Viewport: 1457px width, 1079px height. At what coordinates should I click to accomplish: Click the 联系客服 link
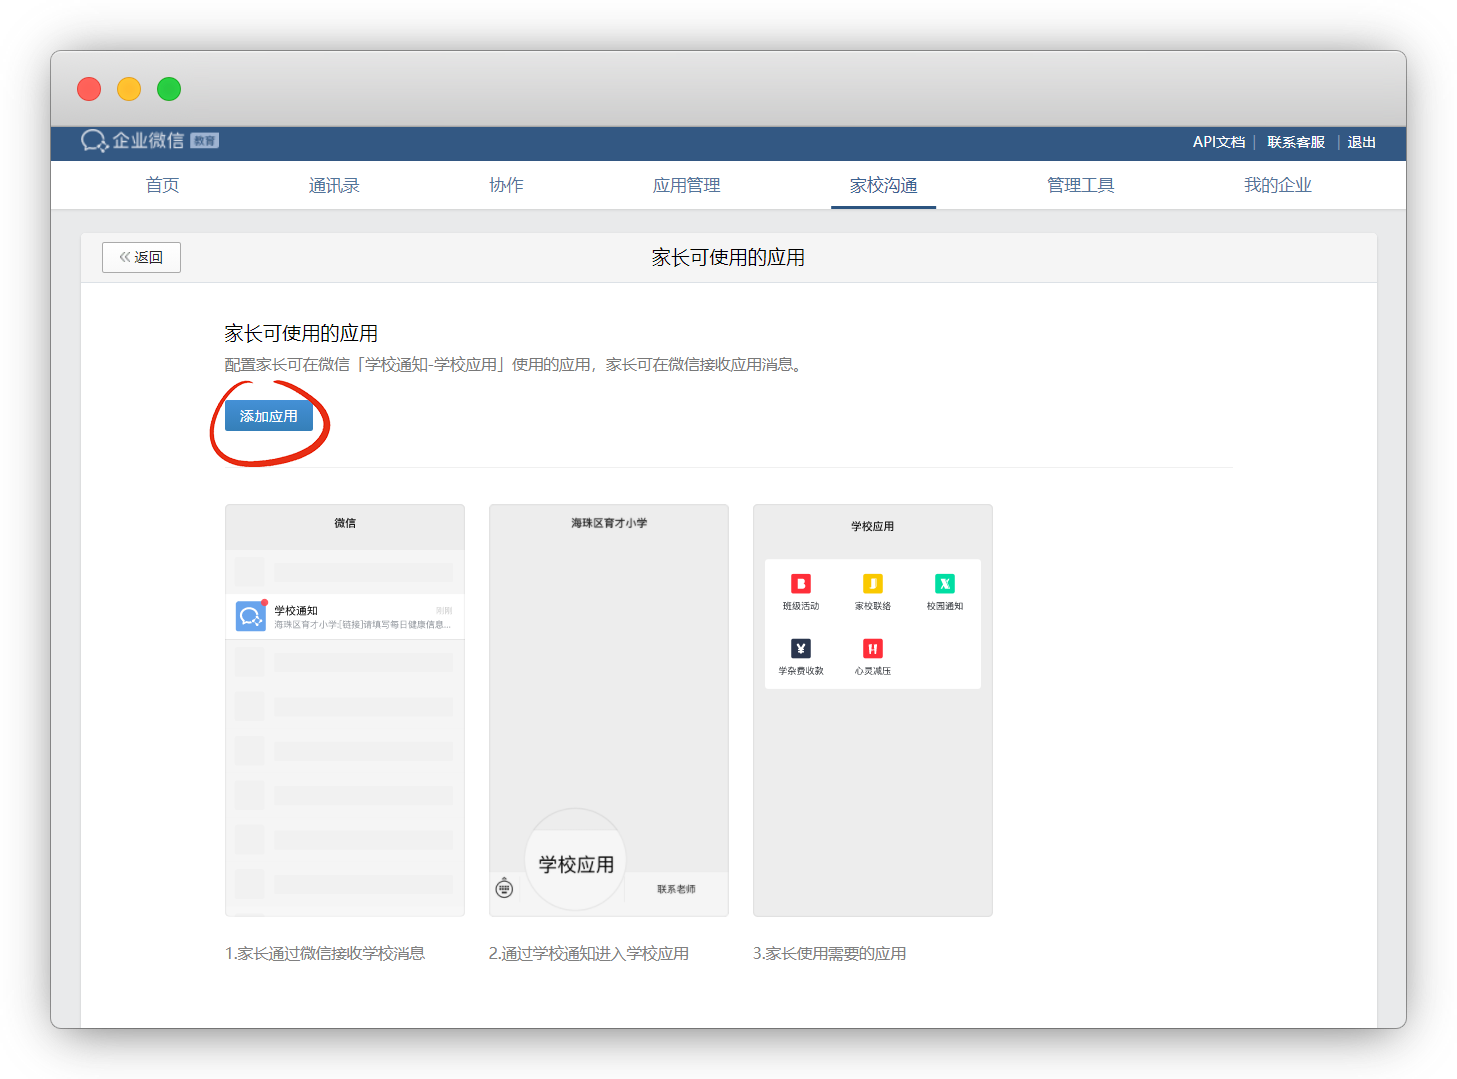point(1295,142)
